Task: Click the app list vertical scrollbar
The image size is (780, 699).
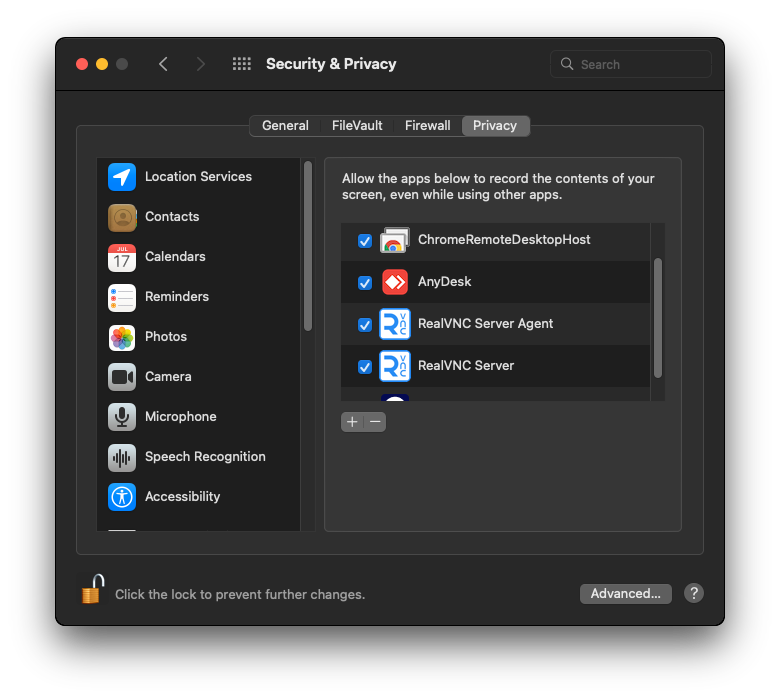Action: (657, 318)
